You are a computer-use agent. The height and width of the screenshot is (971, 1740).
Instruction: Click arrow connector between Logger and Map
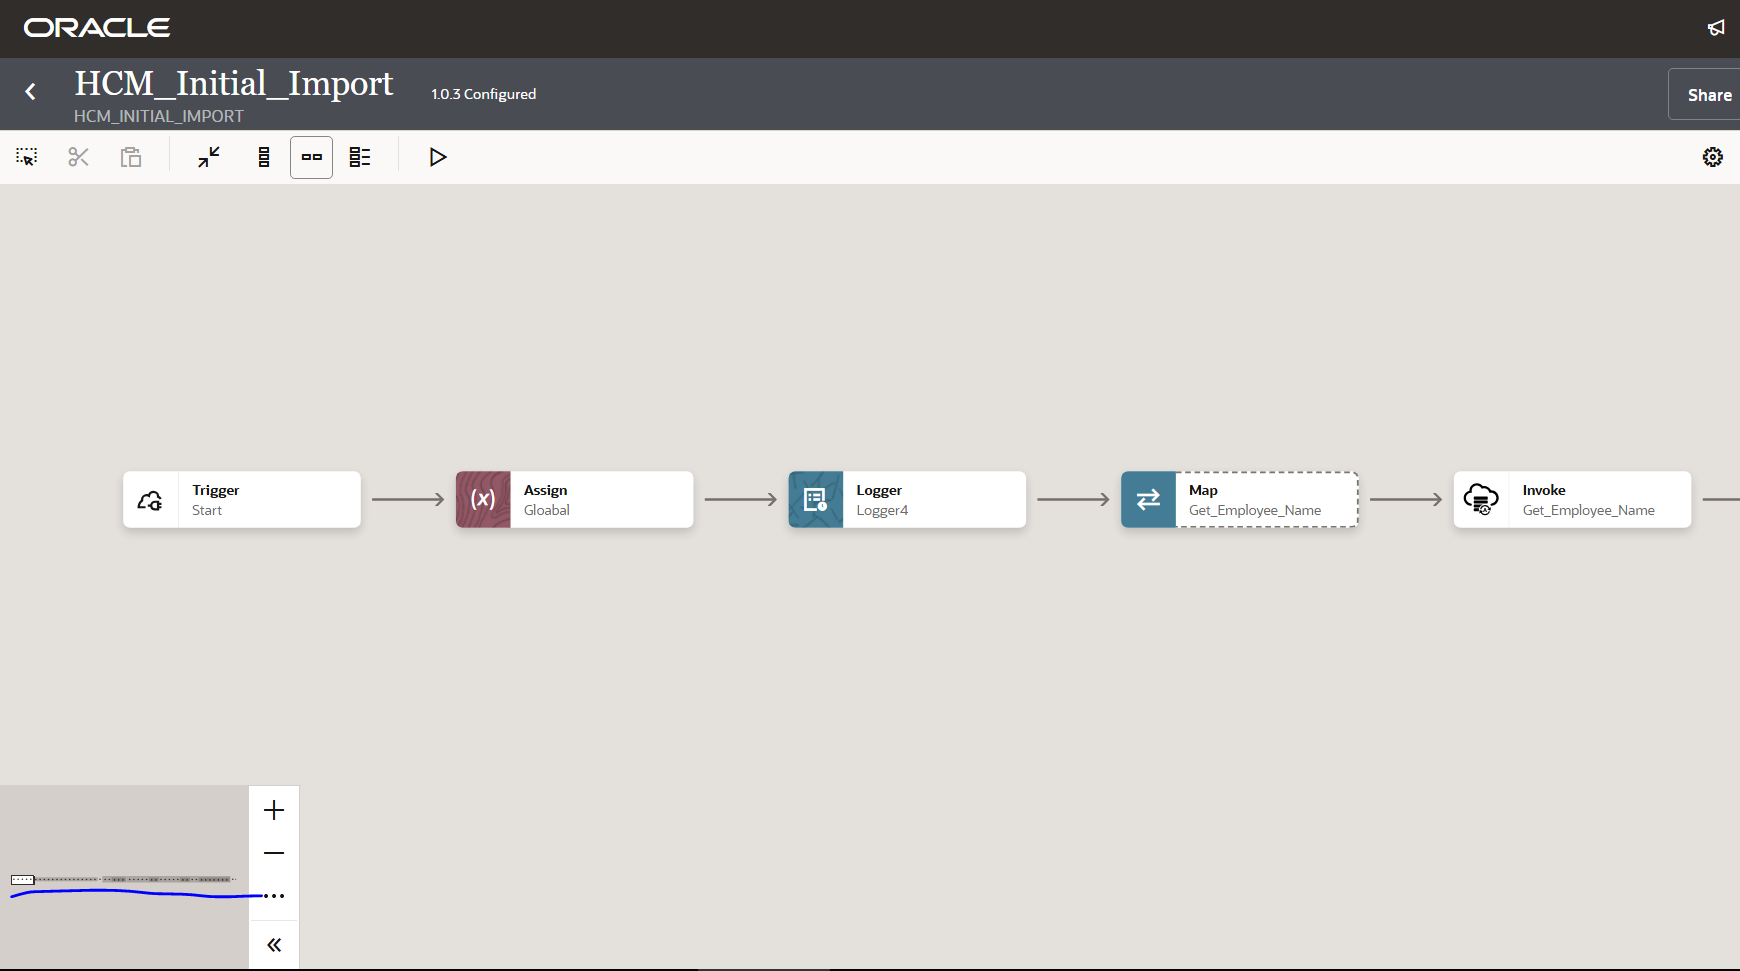[x=1073, y=499]
